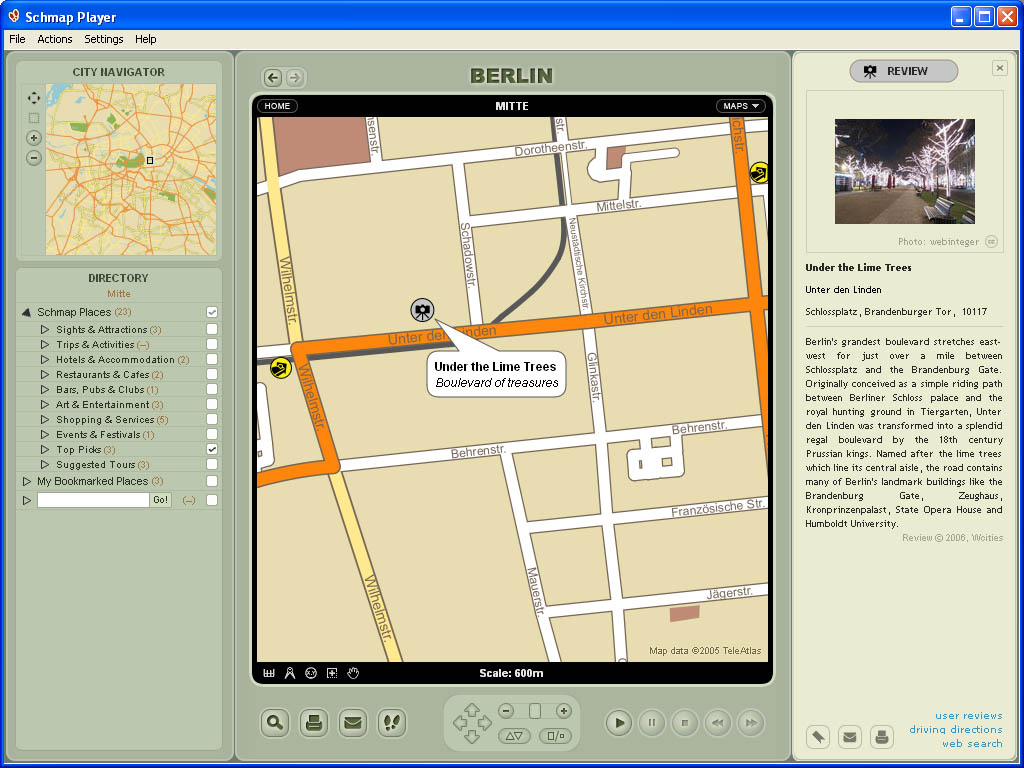Click the forward arrow above the map
Viewport: 1024px width, 768px height.
tap(295, 78)
